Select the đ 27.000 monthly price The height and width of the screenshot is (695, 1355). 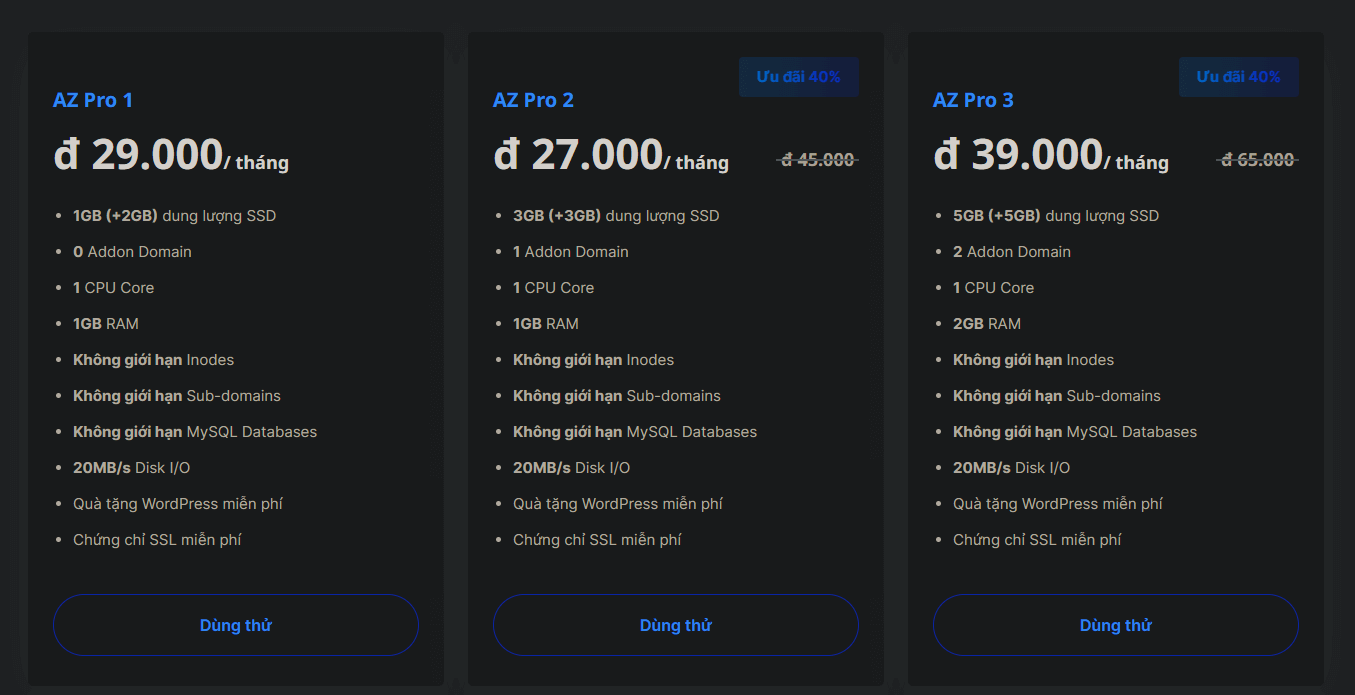pos(611,155)
